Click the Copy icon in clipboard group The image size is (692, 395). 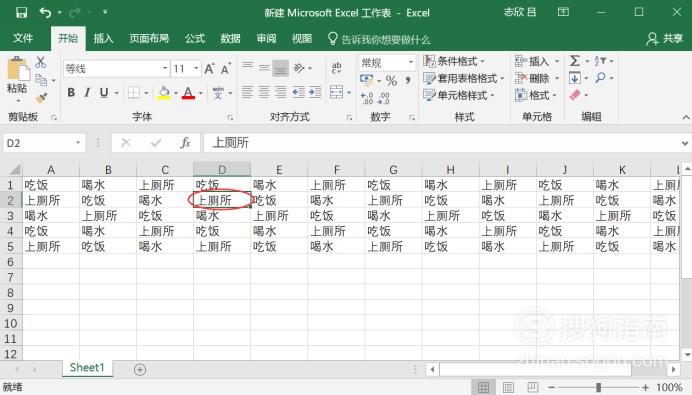[x=41, y=80]
